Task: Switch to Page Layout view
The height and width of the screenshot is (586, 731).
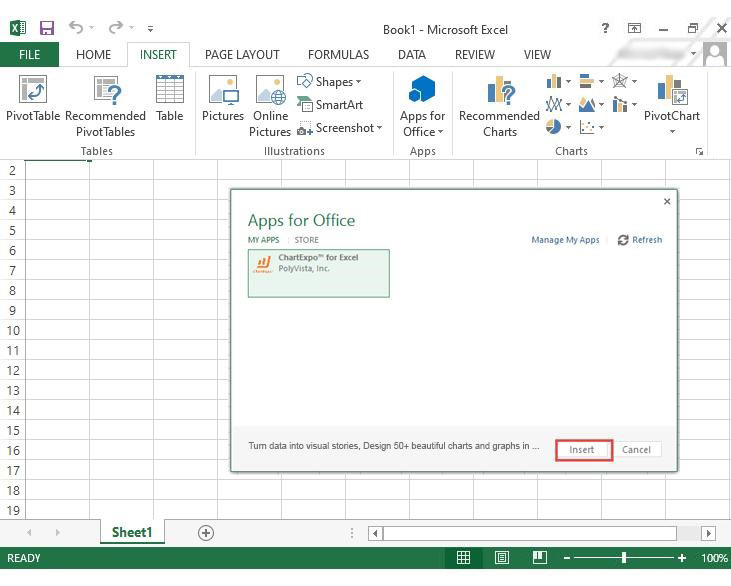Action: (502, 558)
